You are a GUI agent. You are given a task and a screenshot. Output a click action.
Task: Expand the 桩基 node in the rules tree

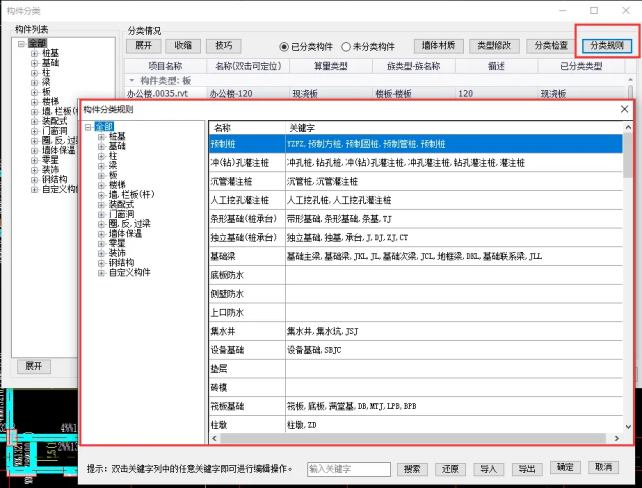tap(100, 136)
